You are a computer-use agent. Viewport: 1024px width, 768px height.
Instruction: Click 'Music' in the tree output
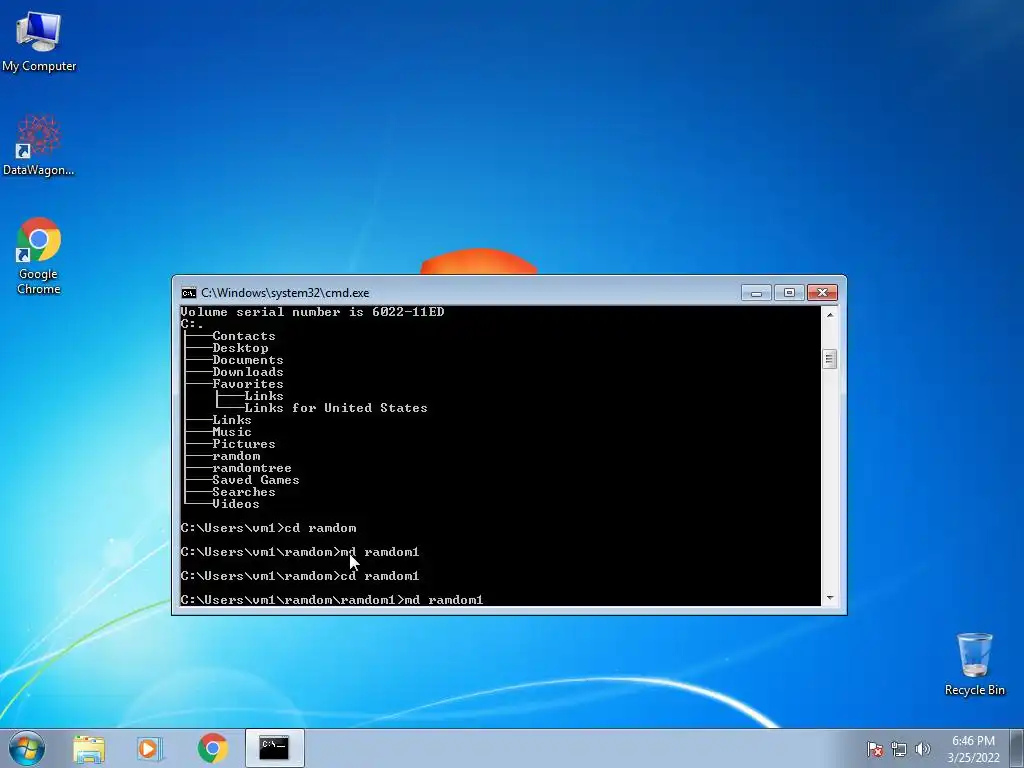(x=232, y=432)
